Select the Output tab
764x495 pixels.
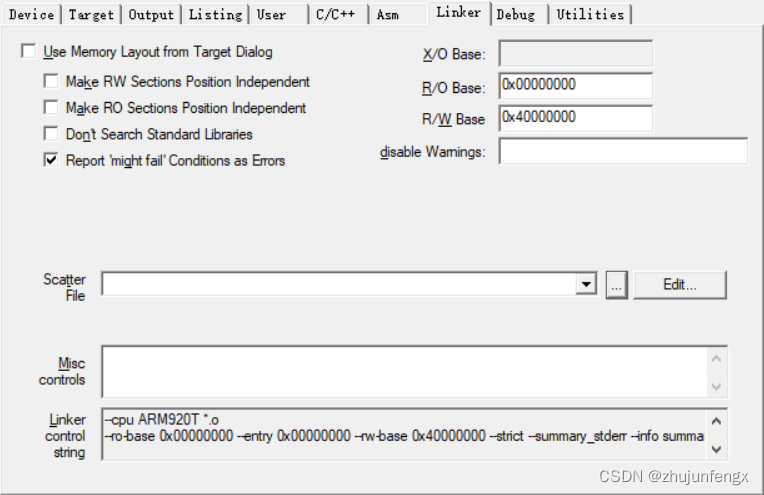(151, 15)
